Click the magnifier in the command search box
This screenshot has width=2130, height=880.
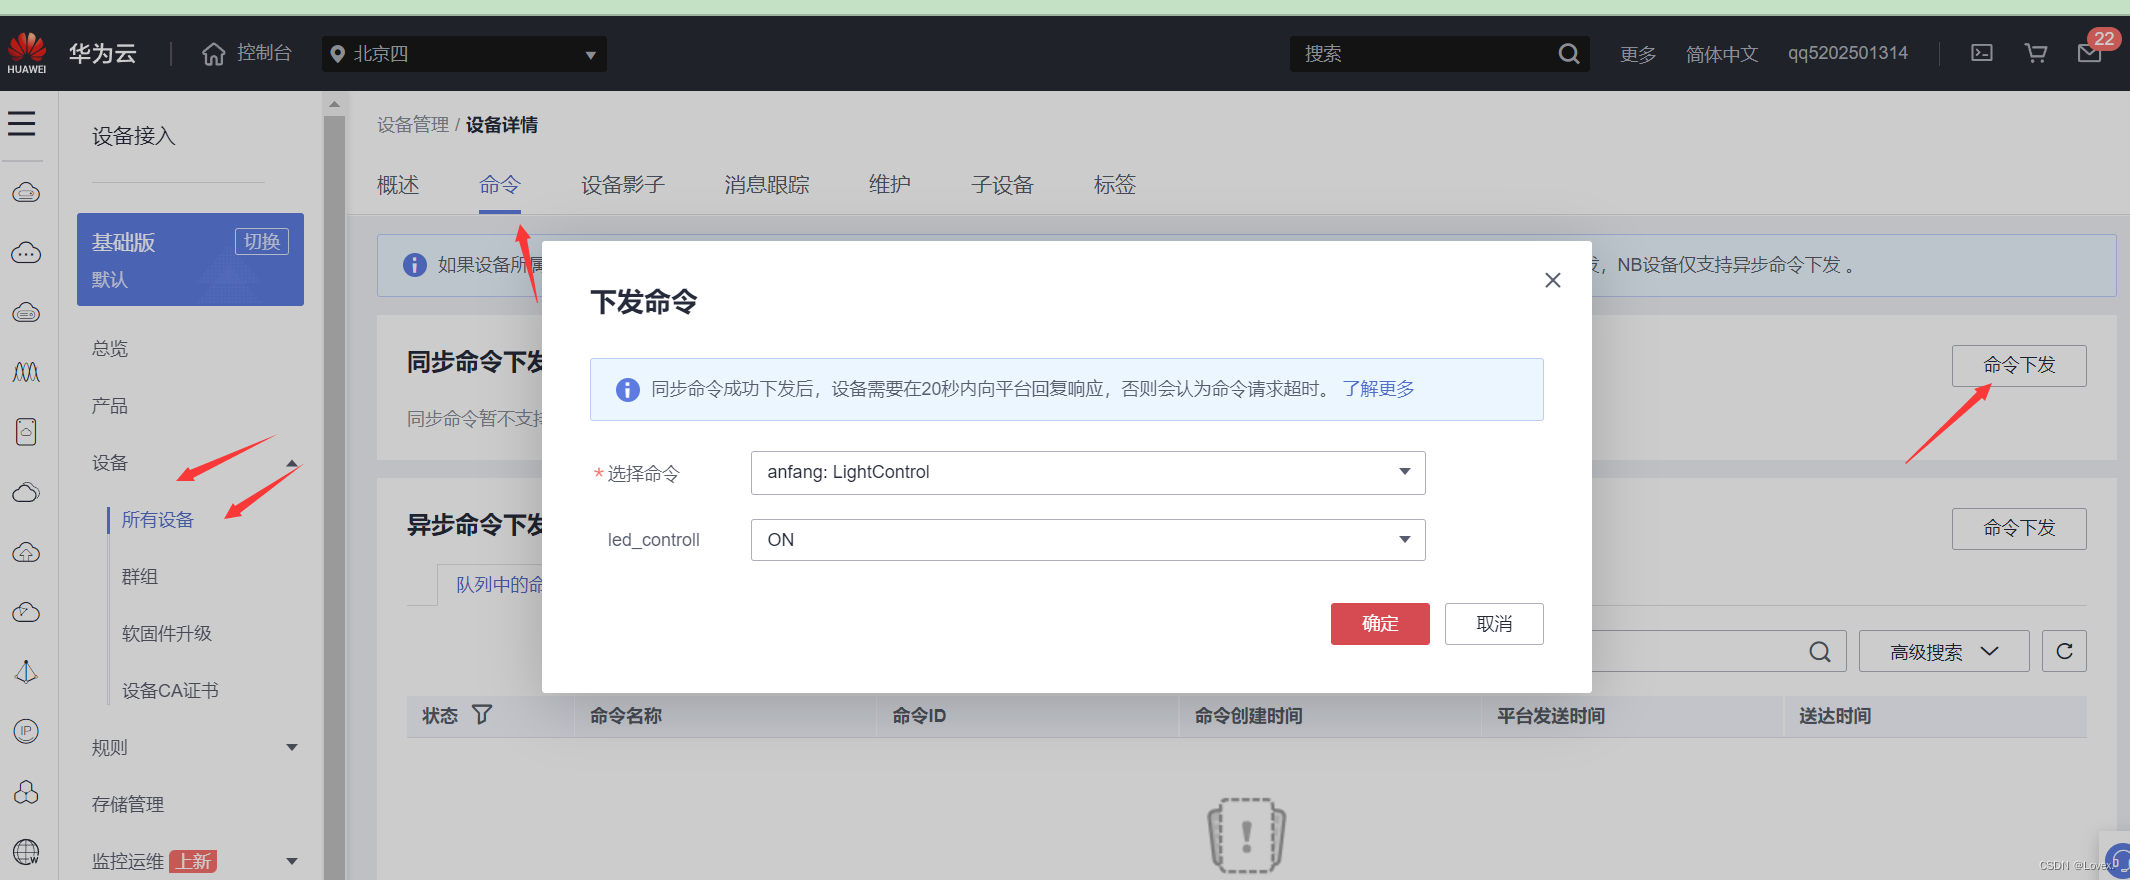1820,652
